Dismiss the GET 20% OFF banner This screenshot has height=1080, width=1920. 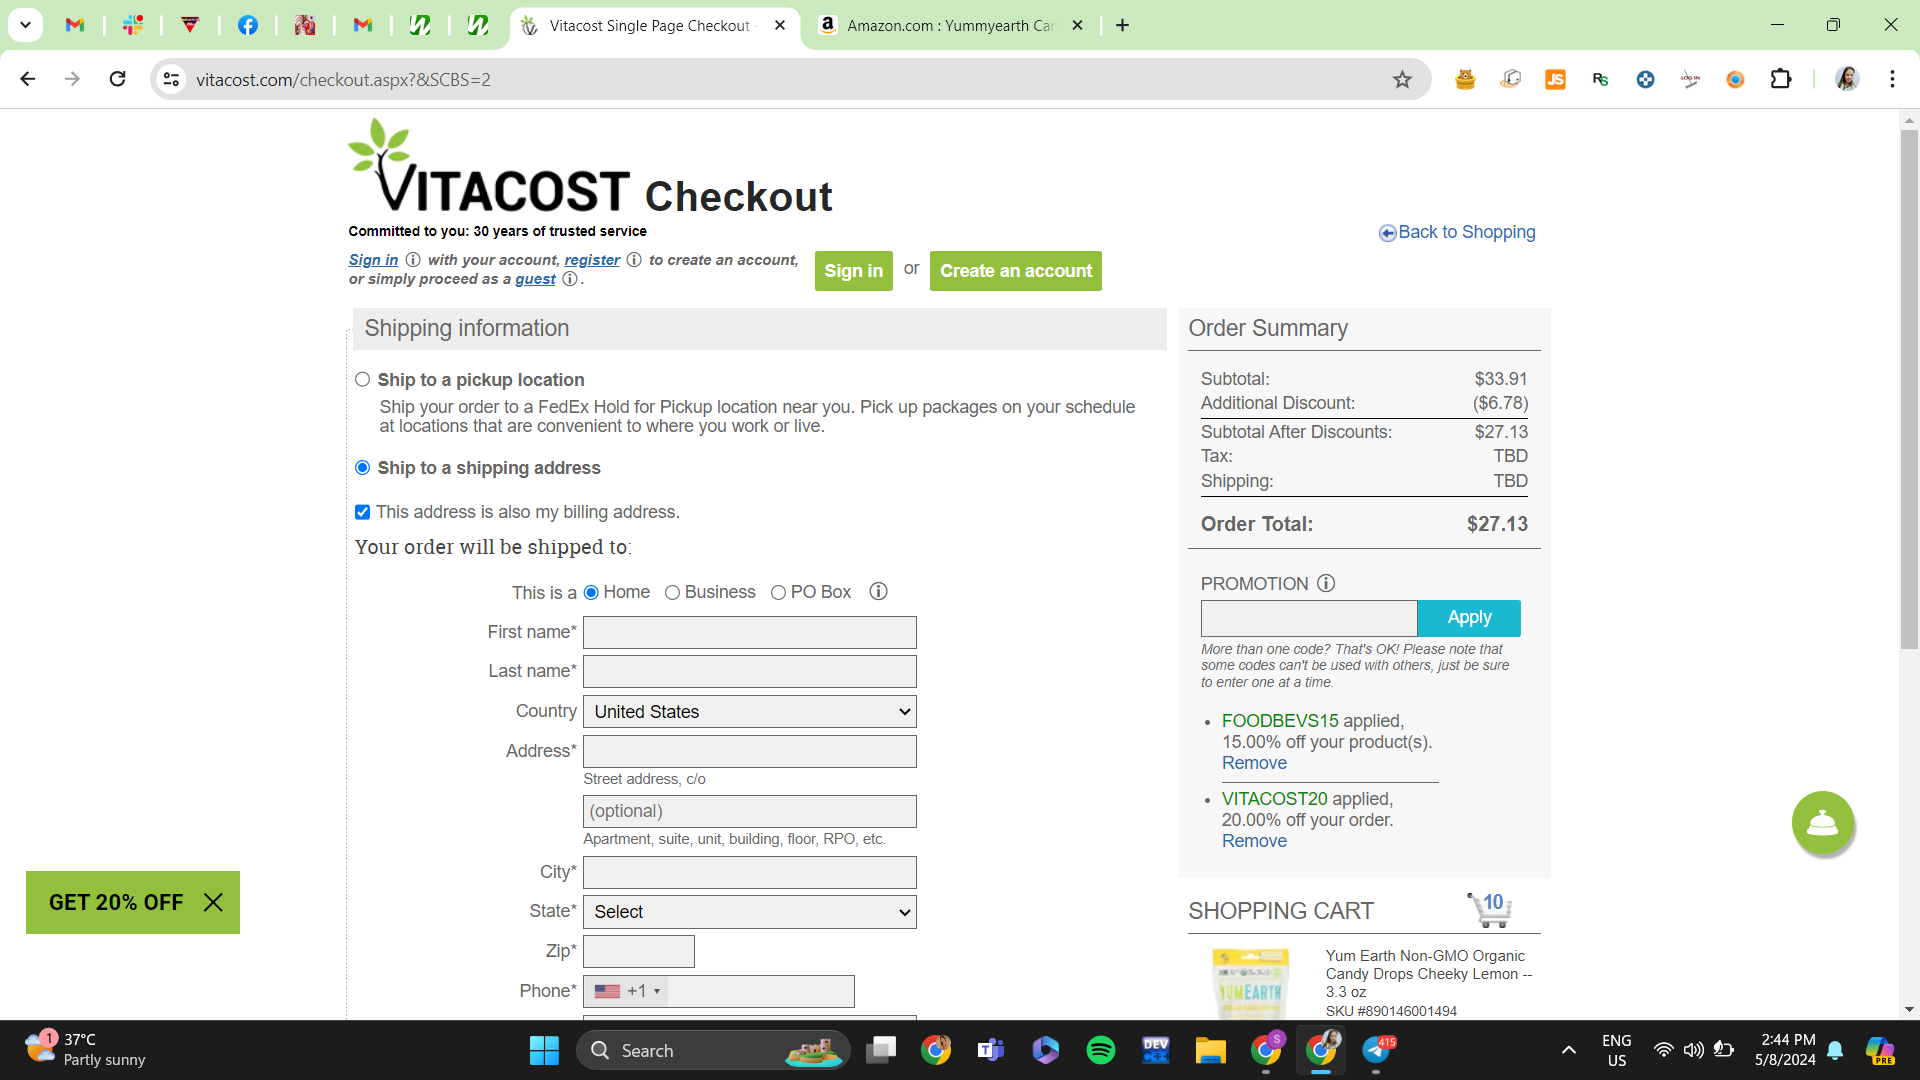213,902
